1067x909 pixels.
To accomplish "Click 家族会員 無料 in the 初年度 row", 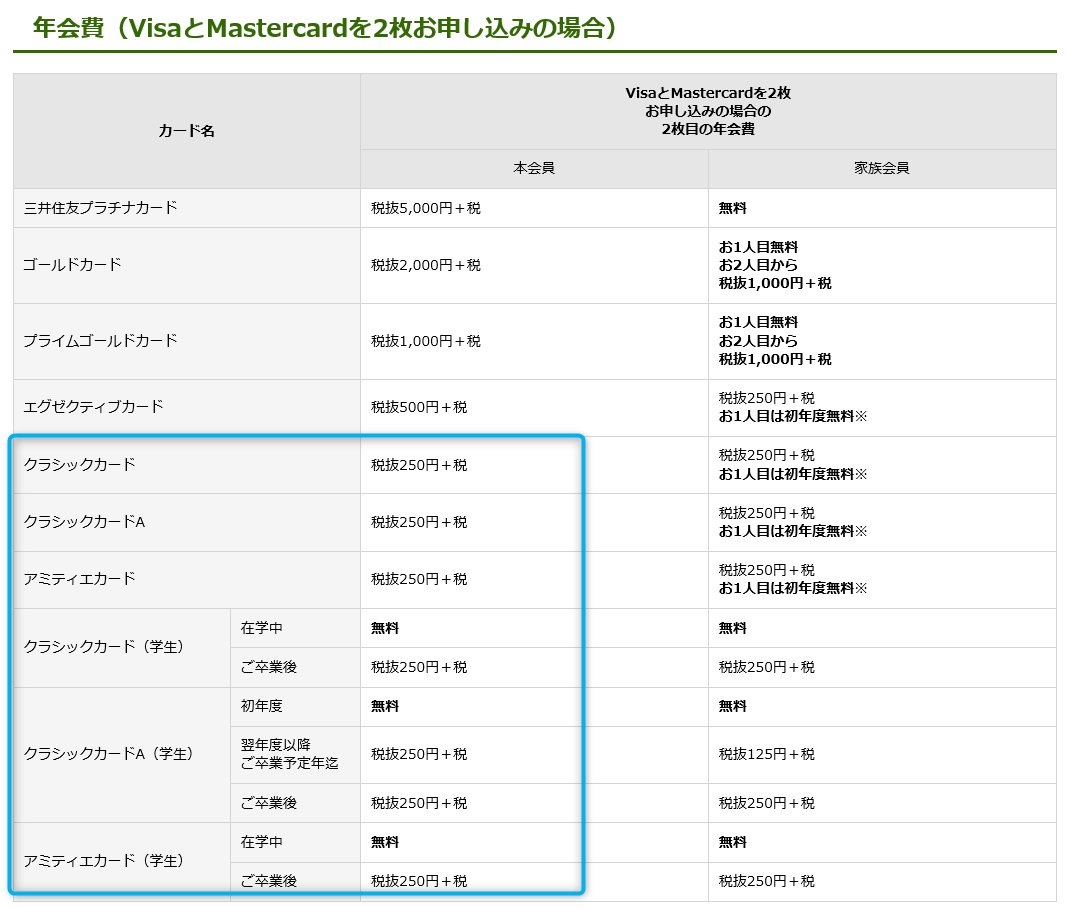I will pos(732,707).
